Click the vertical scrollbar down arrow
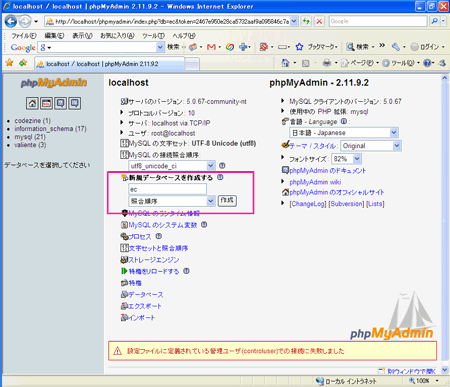450x387 pixels. click(x=445, y=369)
